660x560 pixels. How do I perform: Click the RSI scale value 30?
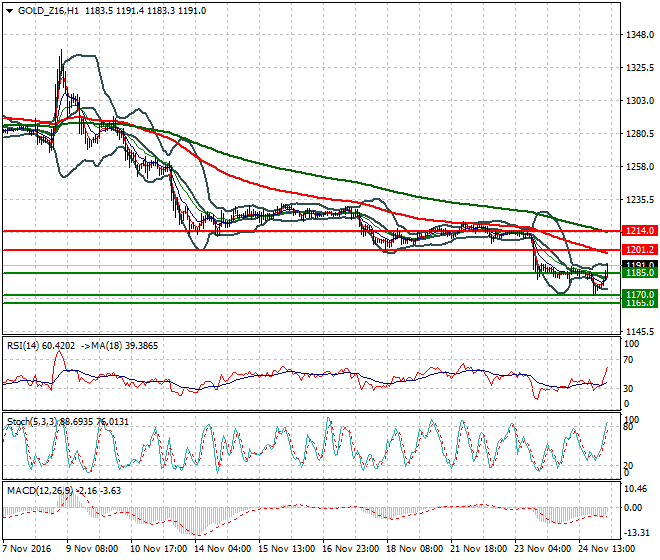pos(628,388)
